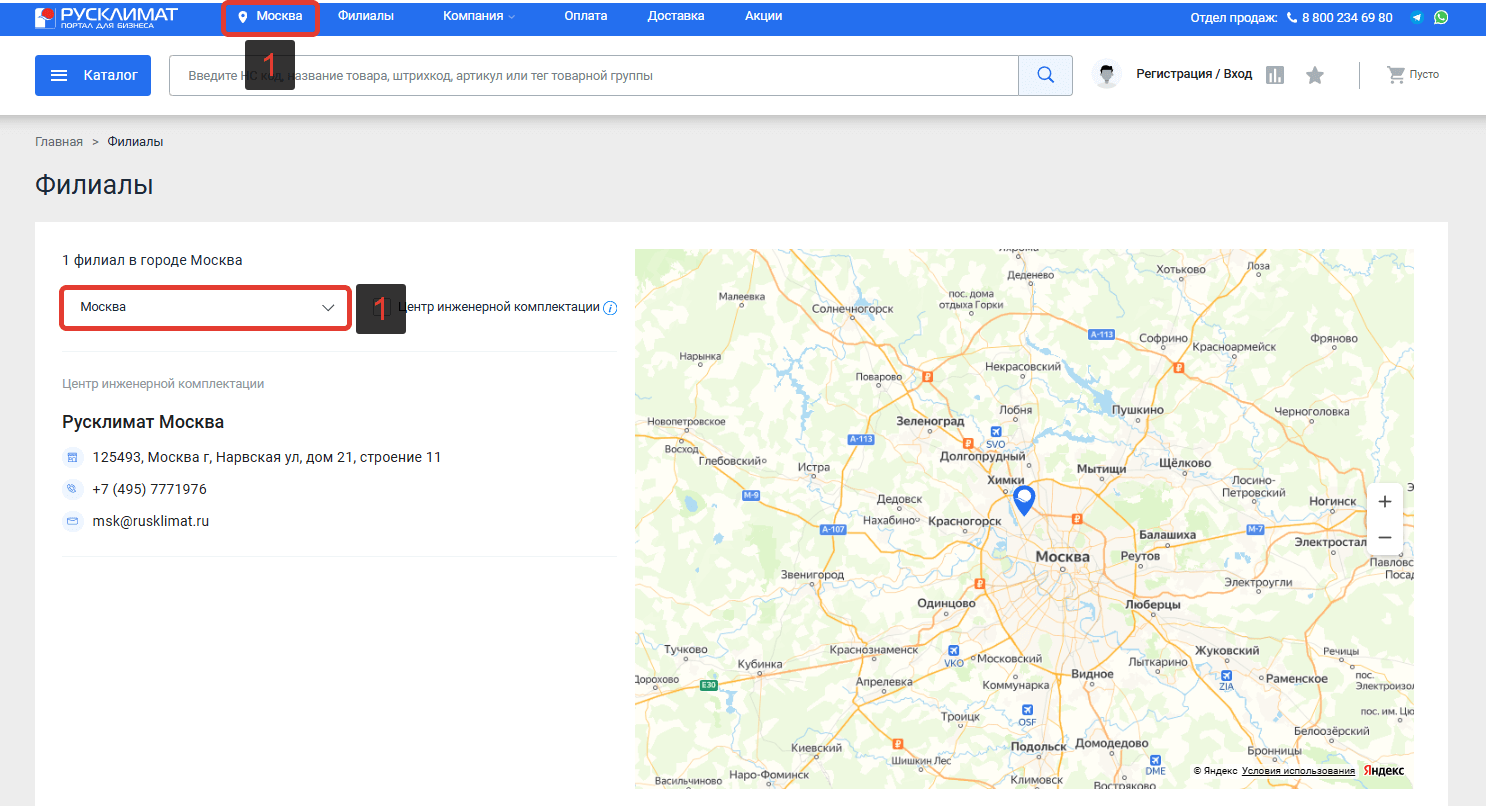Email msk@rusklimat.ru

point(151,521)
